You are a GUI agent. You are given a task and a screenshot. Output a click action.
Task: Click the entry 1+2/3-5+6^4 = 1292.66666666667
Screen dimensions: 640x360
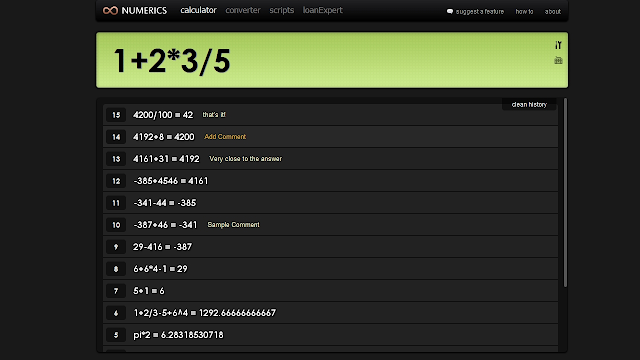pos(204,313)
